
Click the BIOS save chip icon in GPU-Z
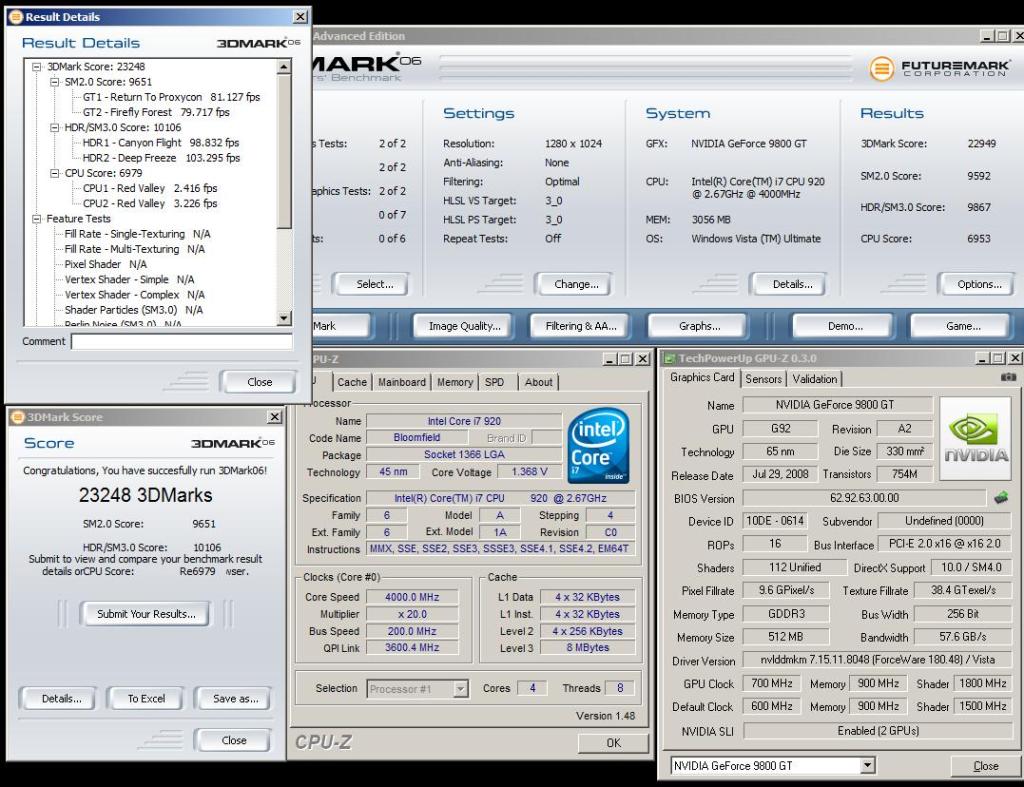(x=1000, y=498)
